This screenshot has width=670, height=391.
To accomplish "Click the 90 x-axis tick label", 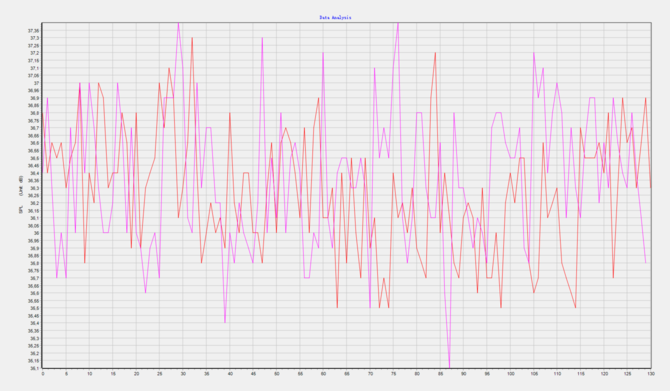I will 464,373.
